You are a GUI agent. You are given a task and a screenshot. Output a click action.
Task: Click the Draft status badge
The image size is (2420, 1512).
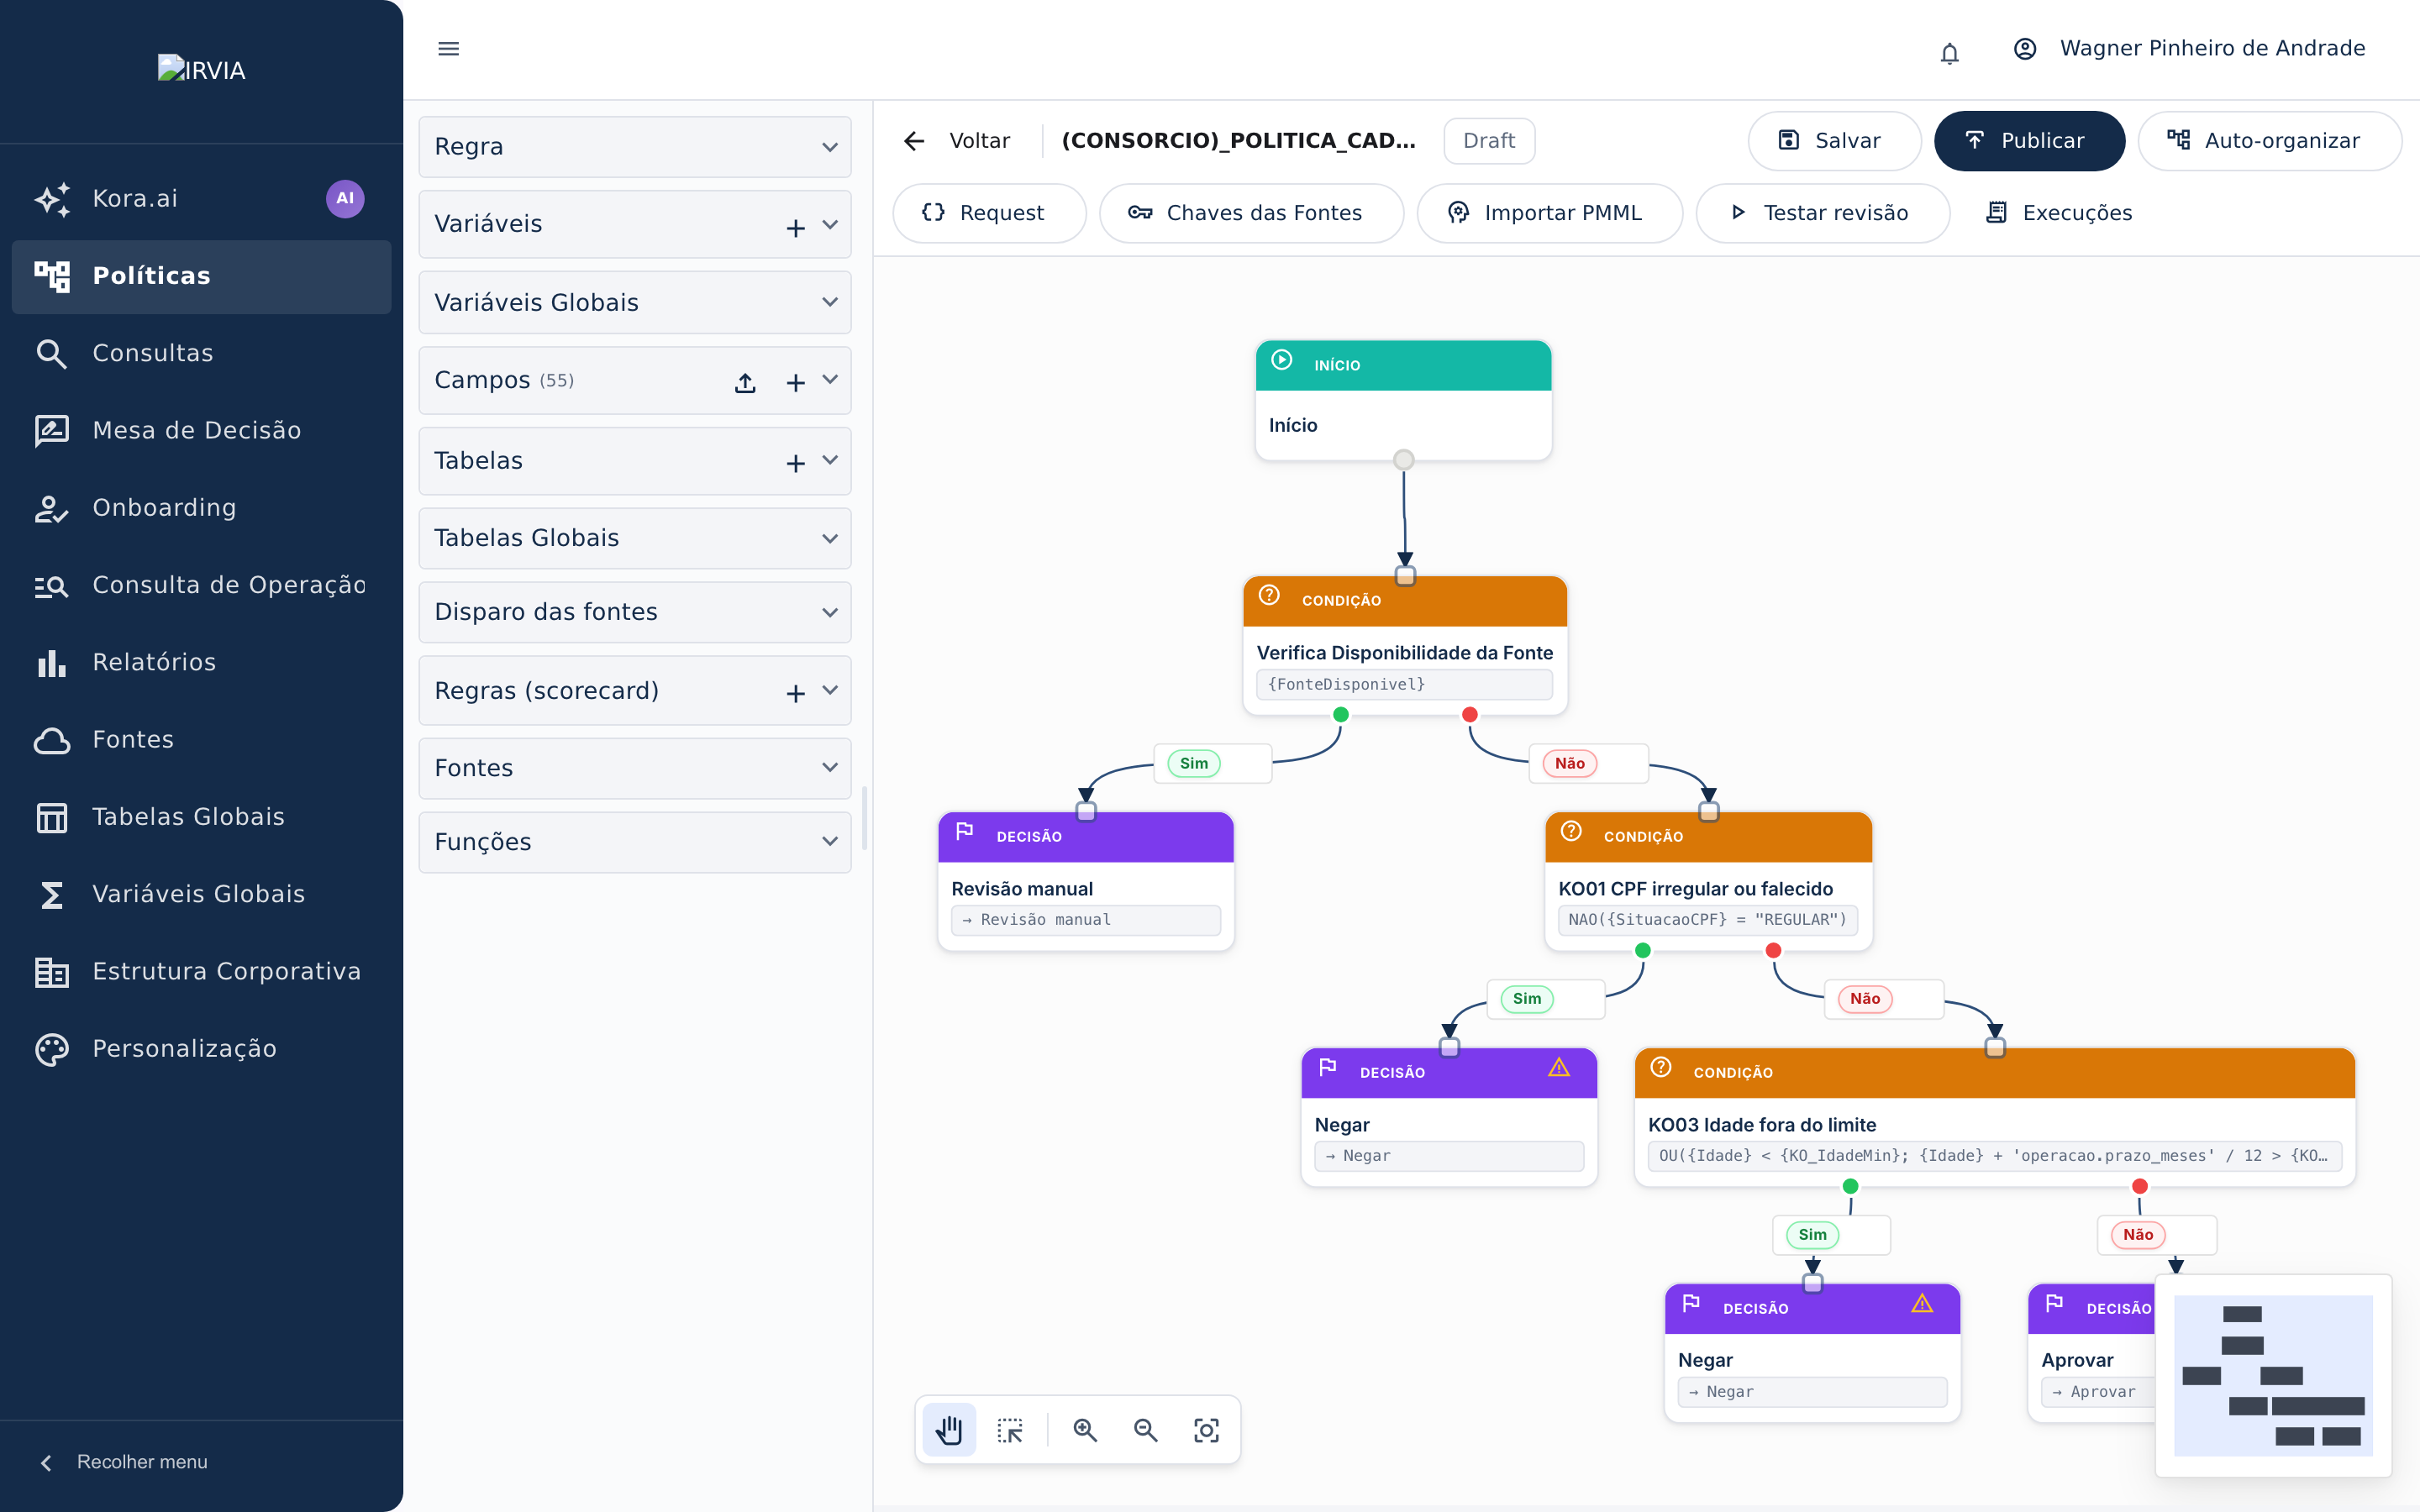[x=1488, y=141]
